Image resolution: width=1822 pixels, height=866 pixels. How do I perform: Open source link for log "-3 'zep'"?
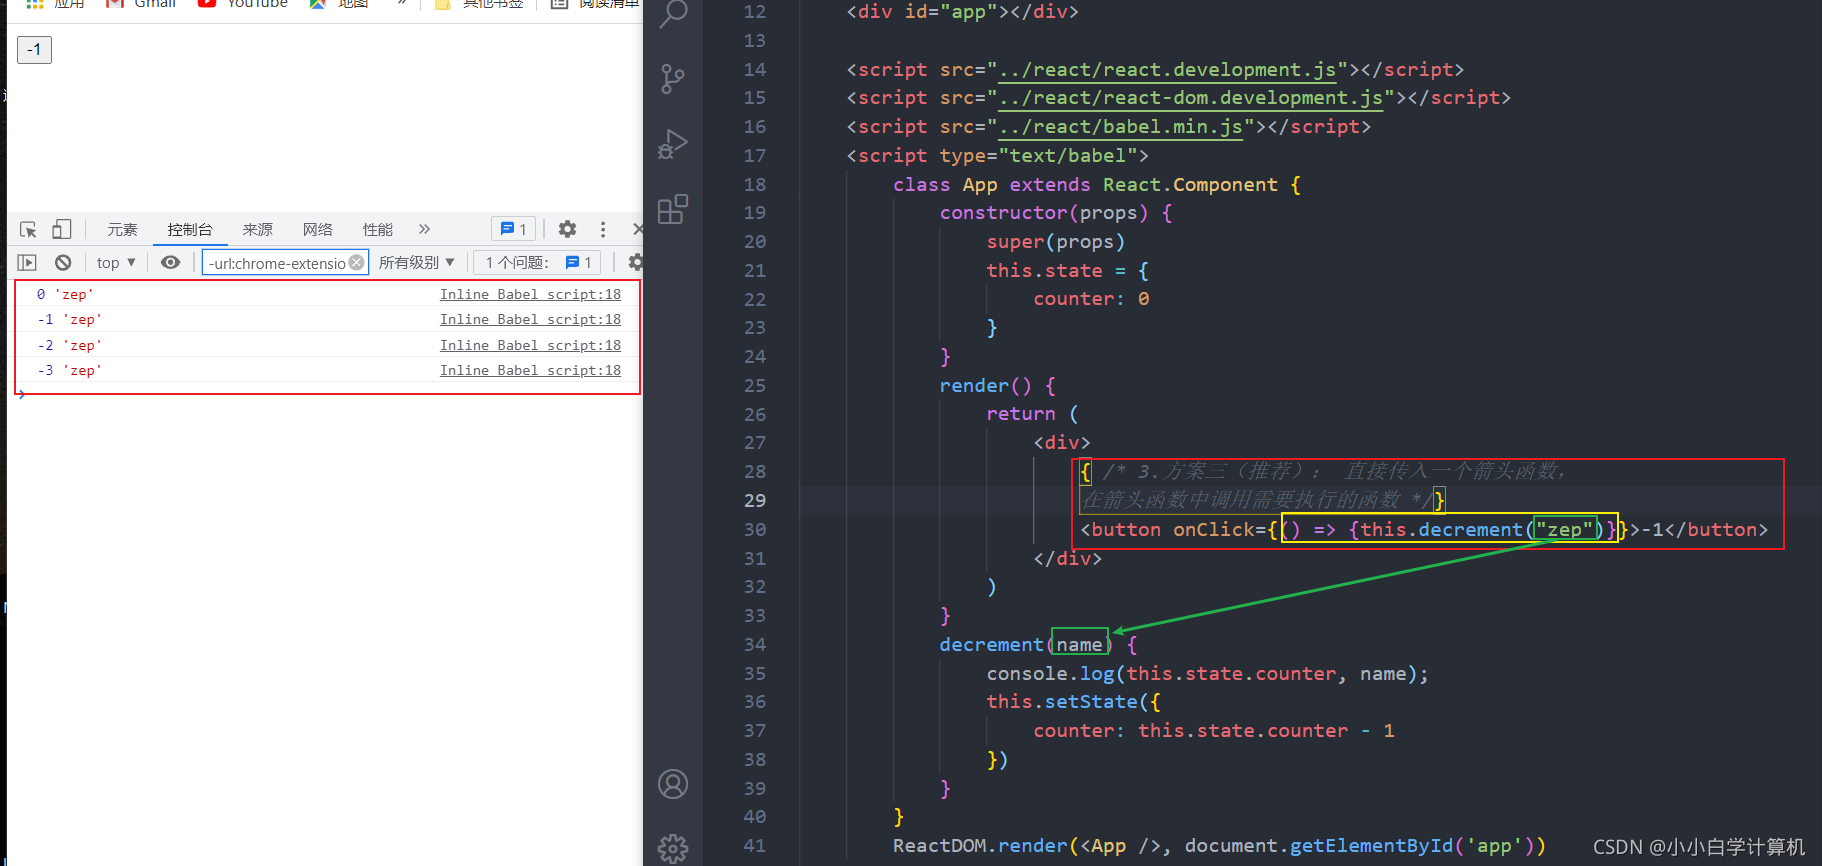click(x=530, y=370)
